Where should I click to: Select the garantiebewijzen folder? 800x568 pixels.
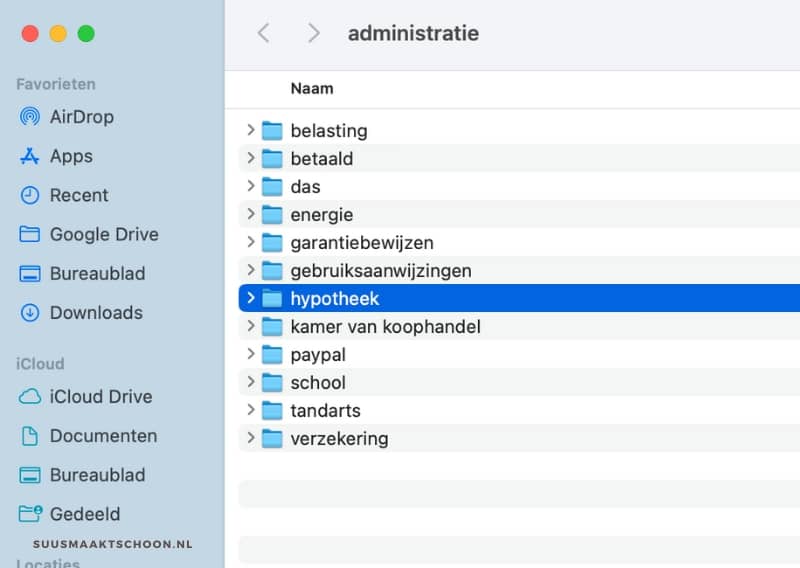coord(361,242)
